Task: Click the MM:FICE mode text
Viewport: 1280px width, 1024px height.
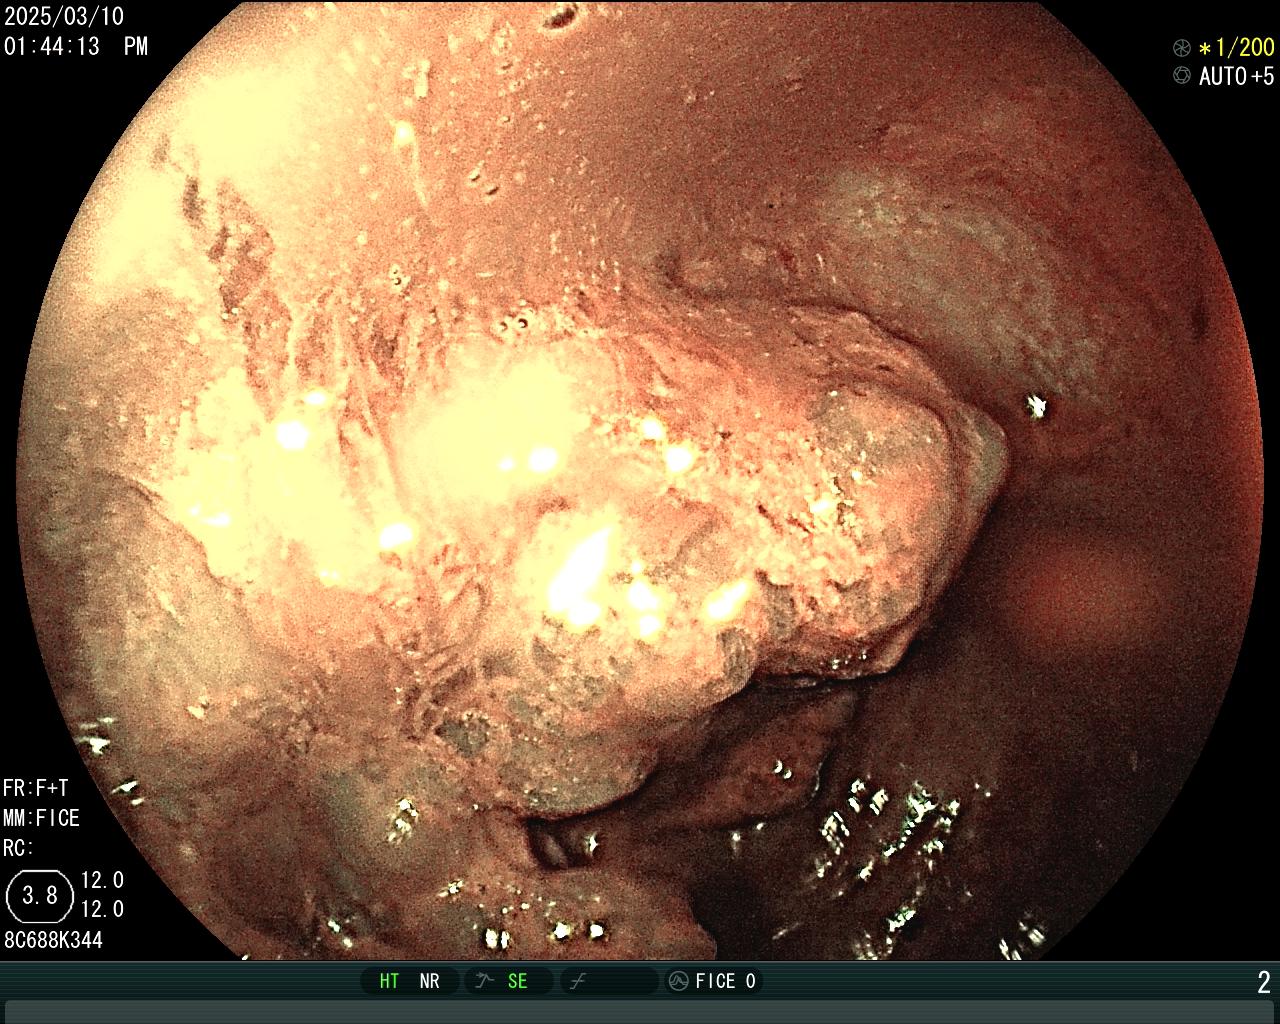Action: coord(41,818)
